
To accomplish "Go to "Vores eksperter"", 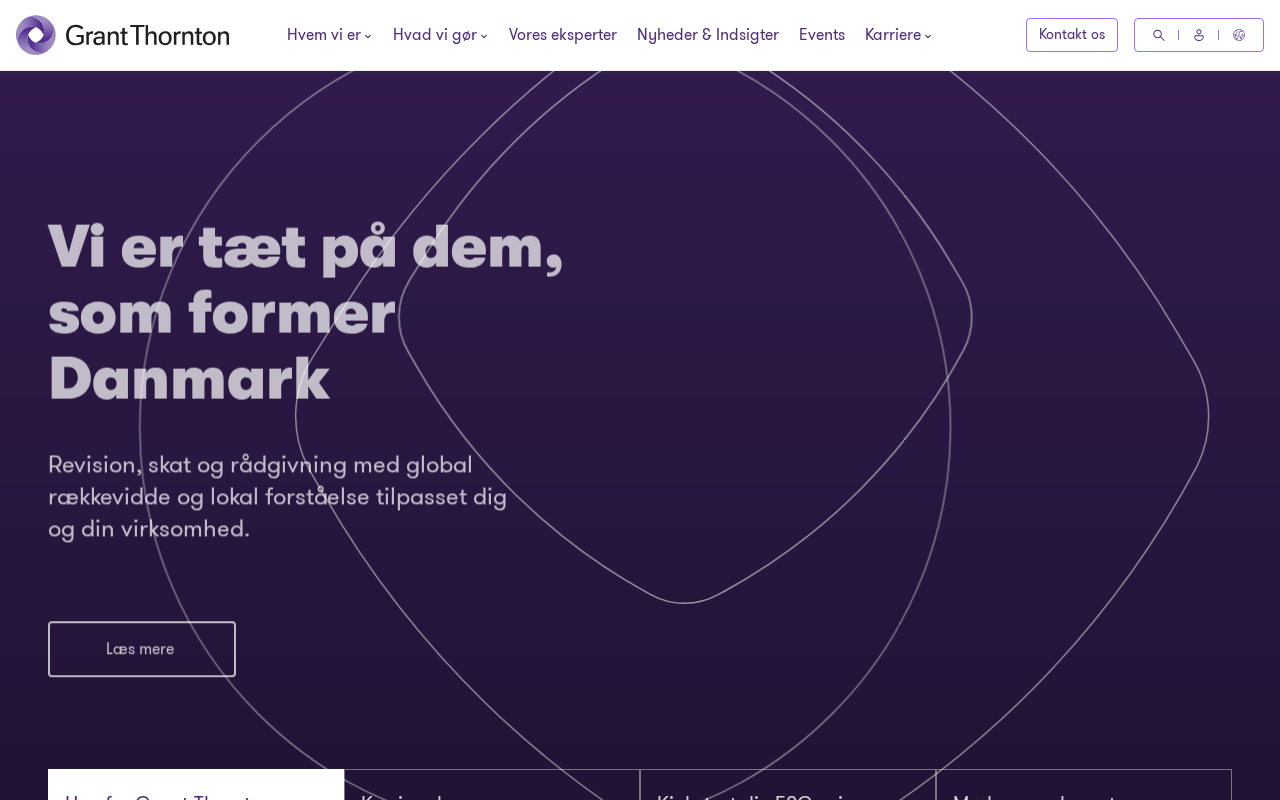I will click(x=563, y=35).
